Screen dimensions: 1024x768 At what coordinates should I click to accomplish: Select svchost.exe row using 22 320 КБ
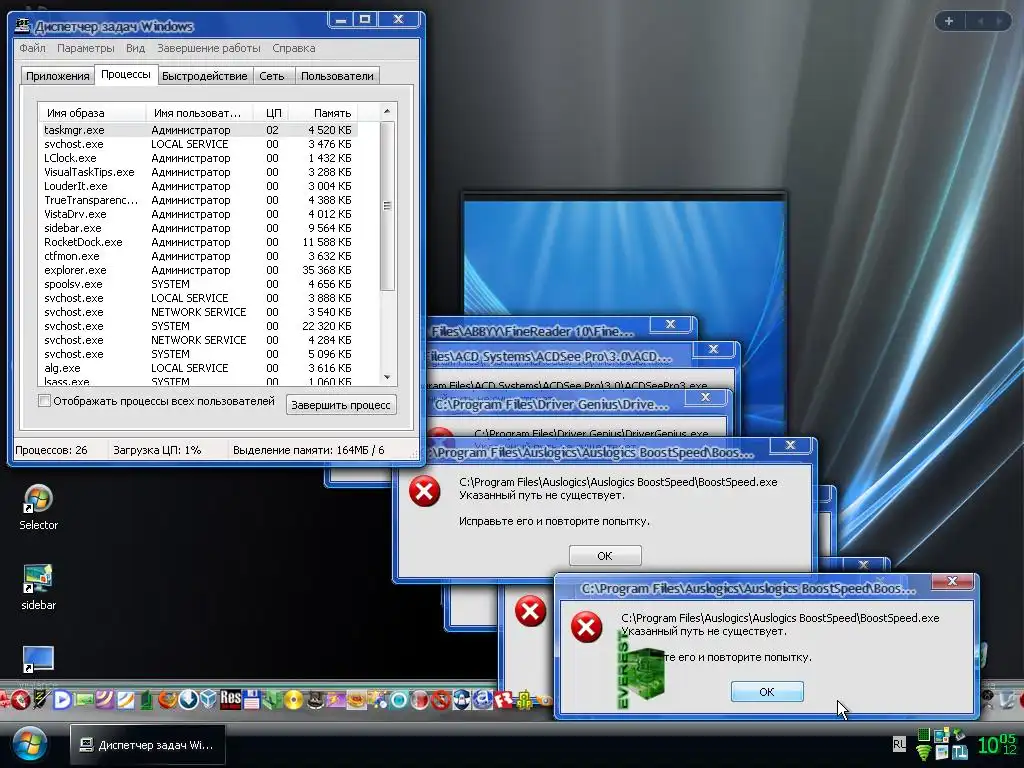(x=199, y=326)
